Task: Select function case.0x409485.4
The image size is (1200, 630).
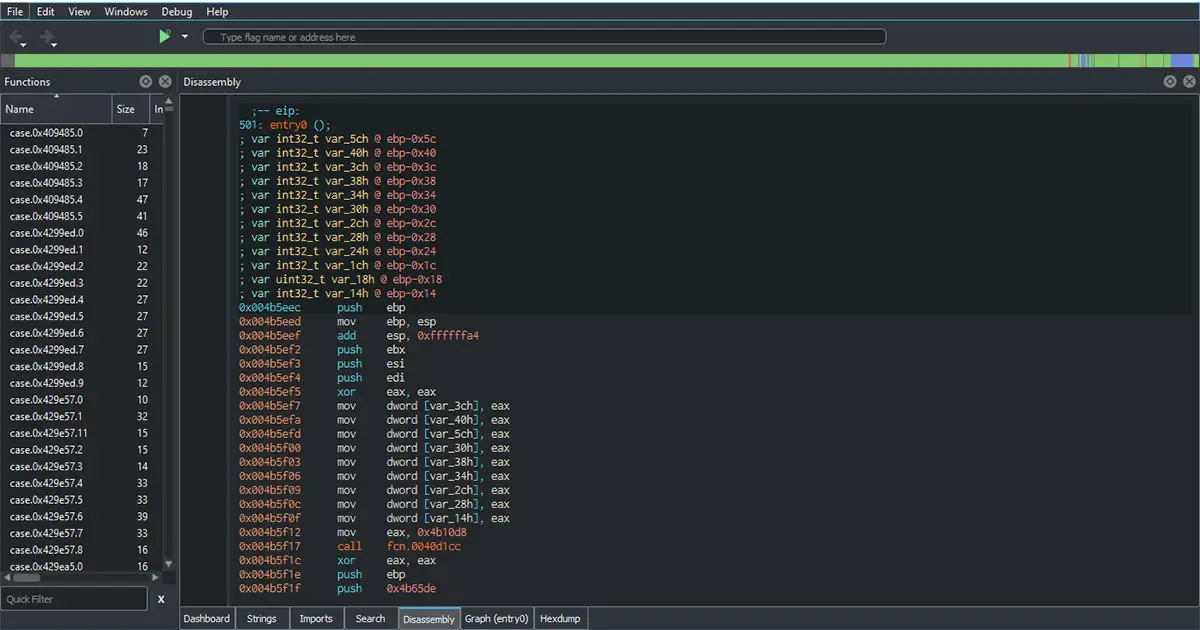Action: 80,199
